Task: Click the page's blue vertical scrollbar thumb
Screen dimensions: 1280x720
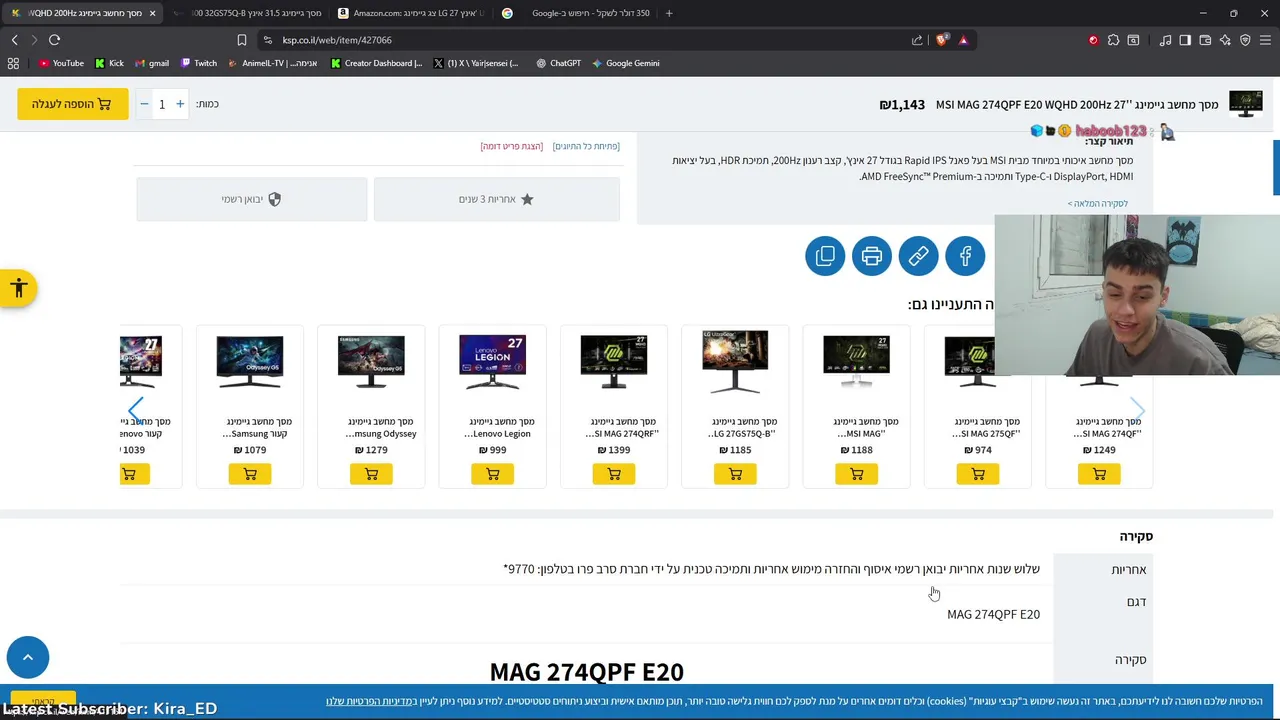Action: pyautogui.click(x=1276, y=168)
